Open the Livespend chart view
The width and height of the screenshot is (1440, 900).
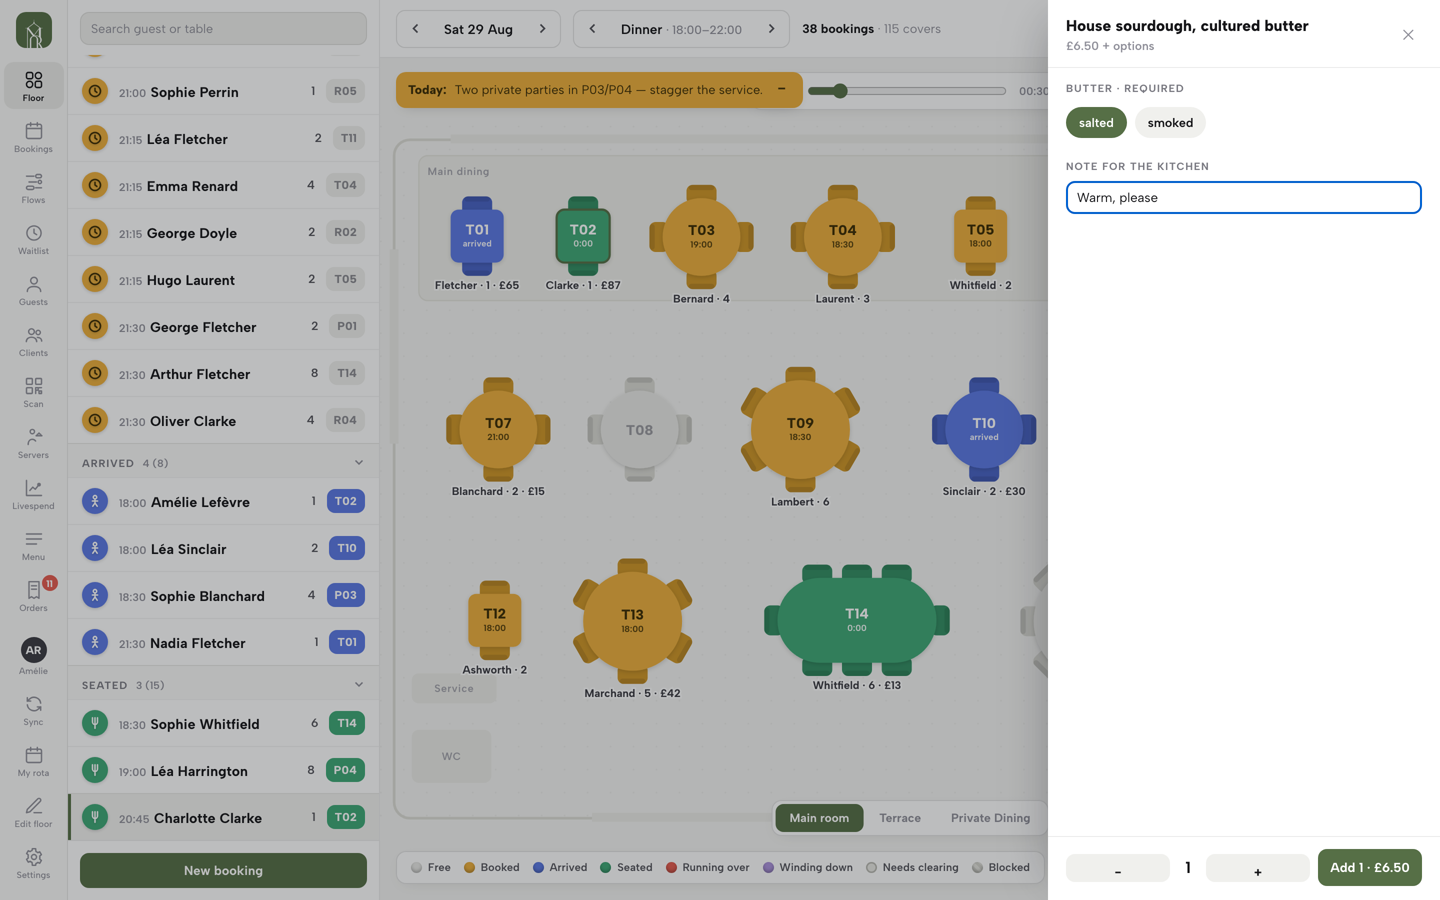point(33,494)
